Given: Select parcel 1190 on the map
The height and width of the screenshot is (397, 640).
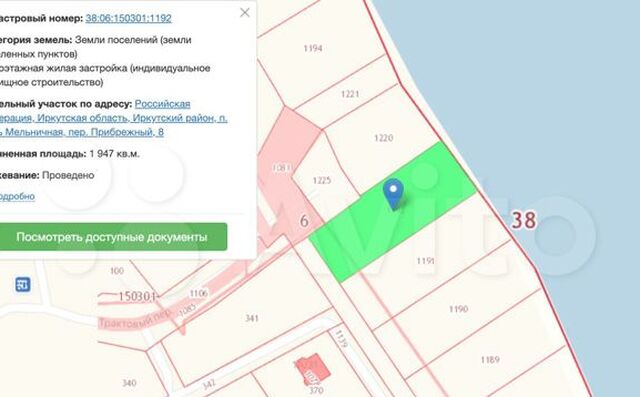Looking at the screenshot, I should [458, 309].
